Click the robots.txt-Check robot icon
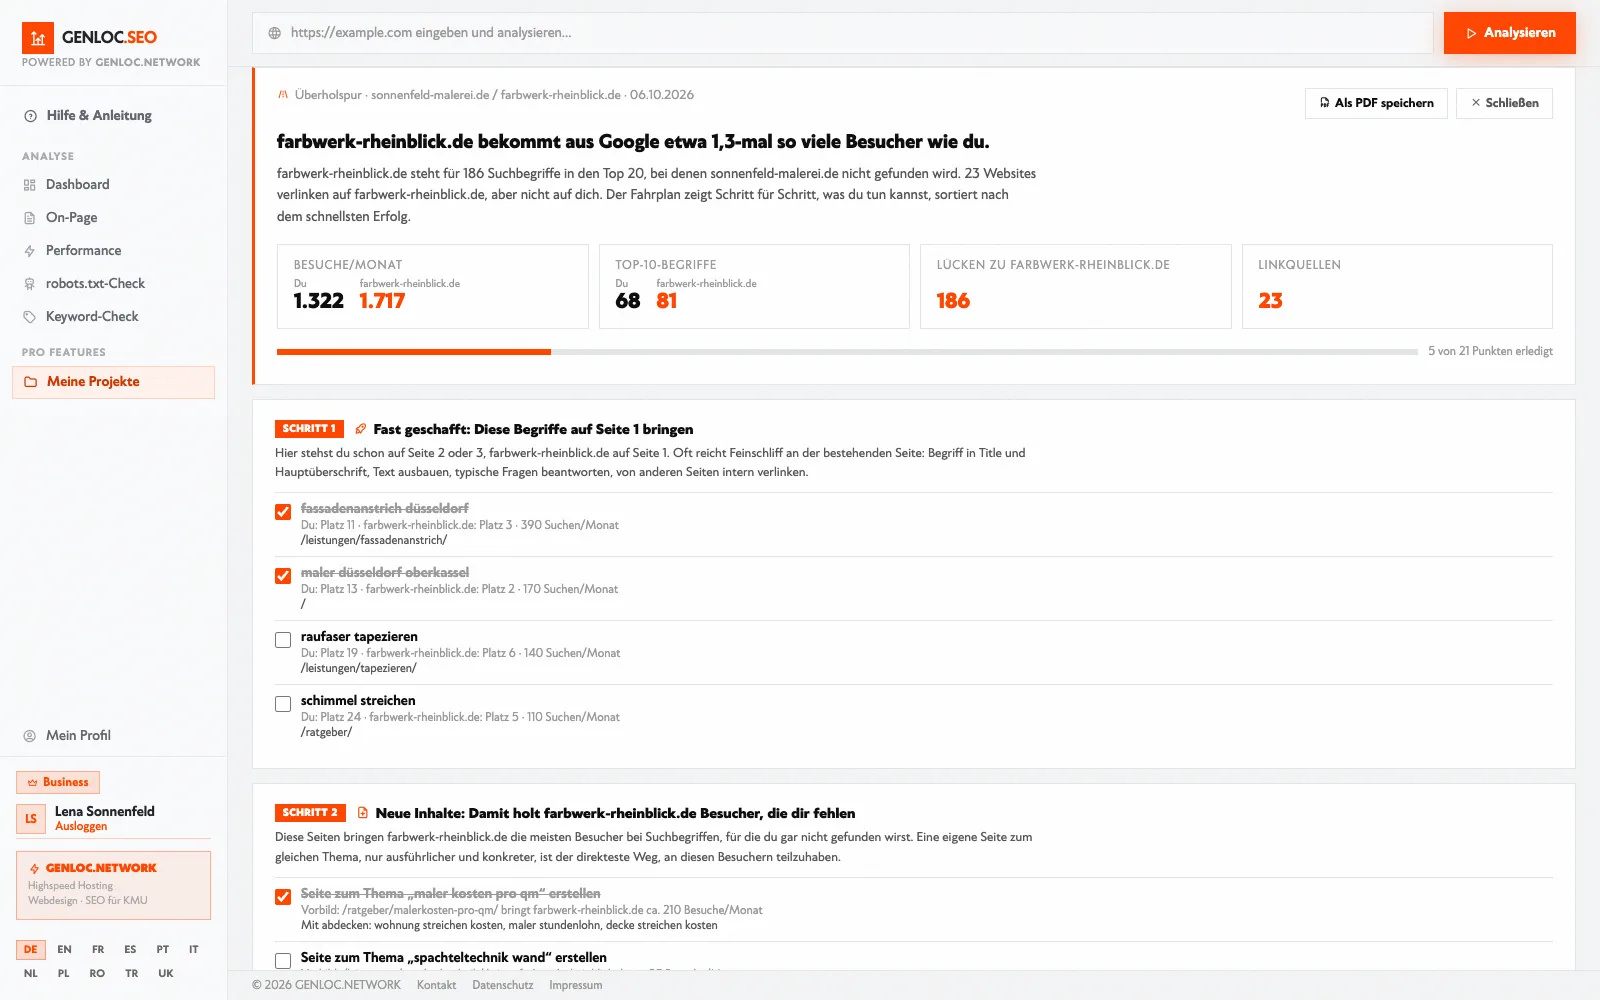The height and width of the screenshot is (1000, 1600). click(x=30, y=284)
